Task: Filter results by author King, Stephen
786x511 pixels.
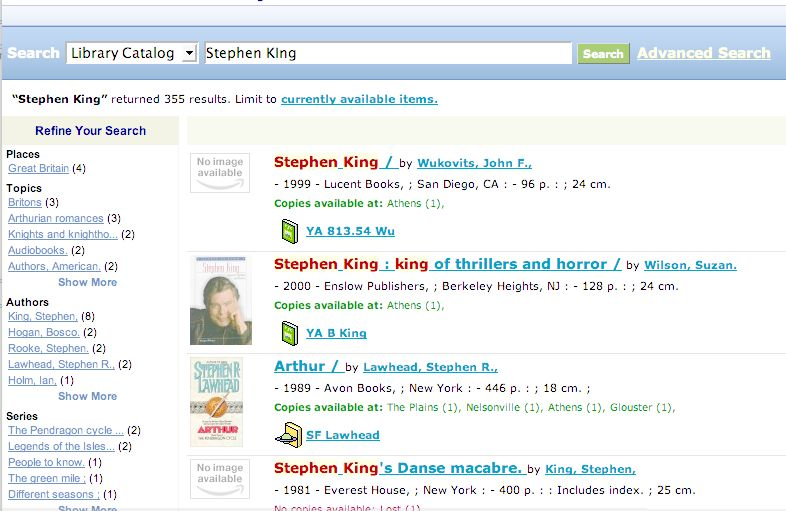Action: [x=42, y=316]
